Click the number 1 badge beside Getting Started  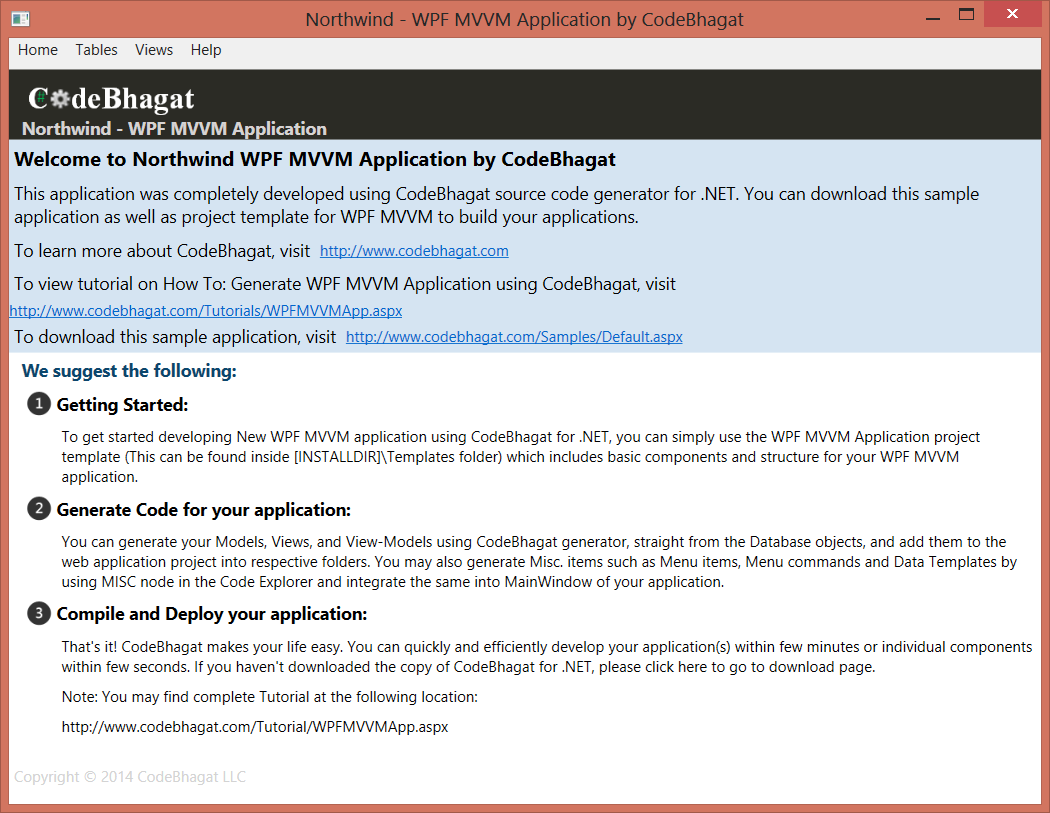coord(39,404)
